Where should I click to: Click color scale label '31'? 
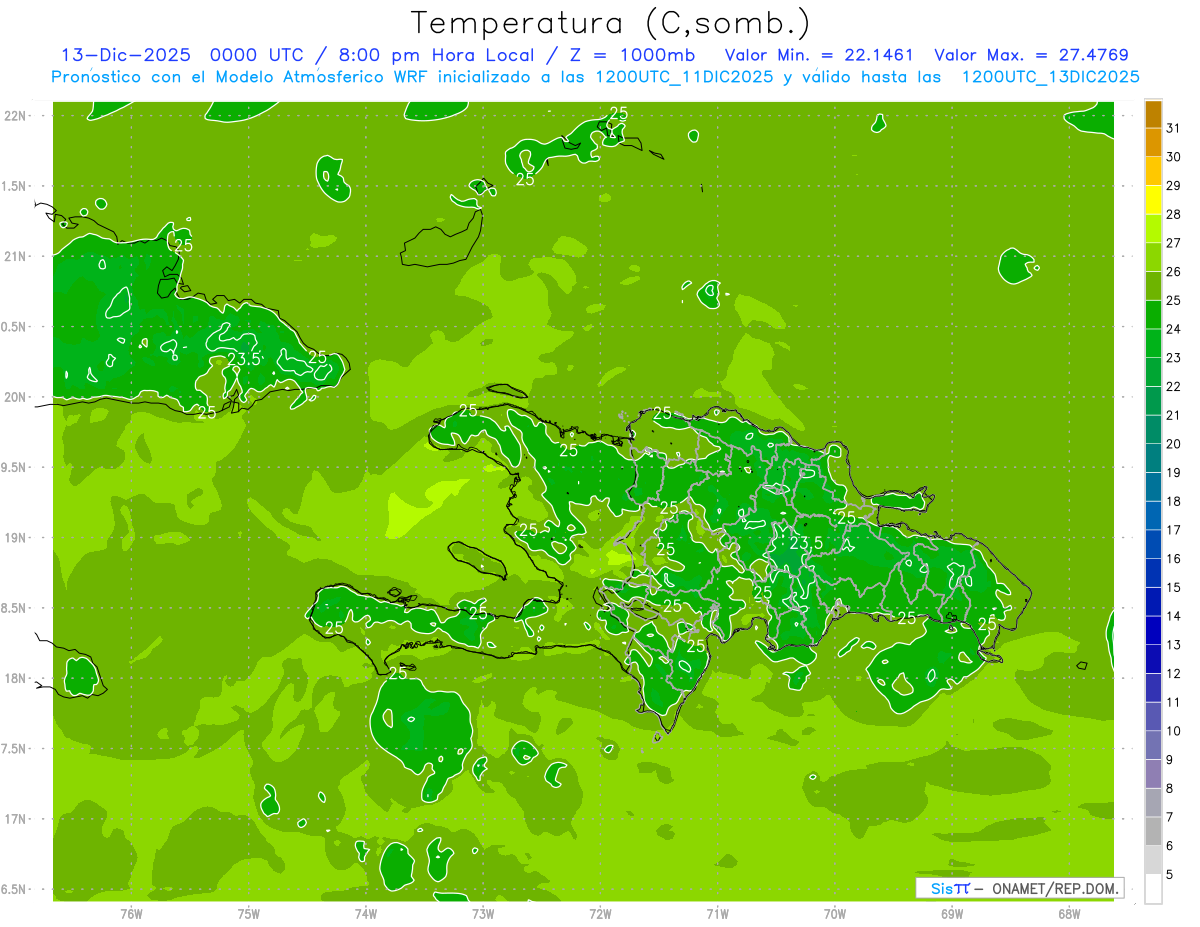point(1173,127)
